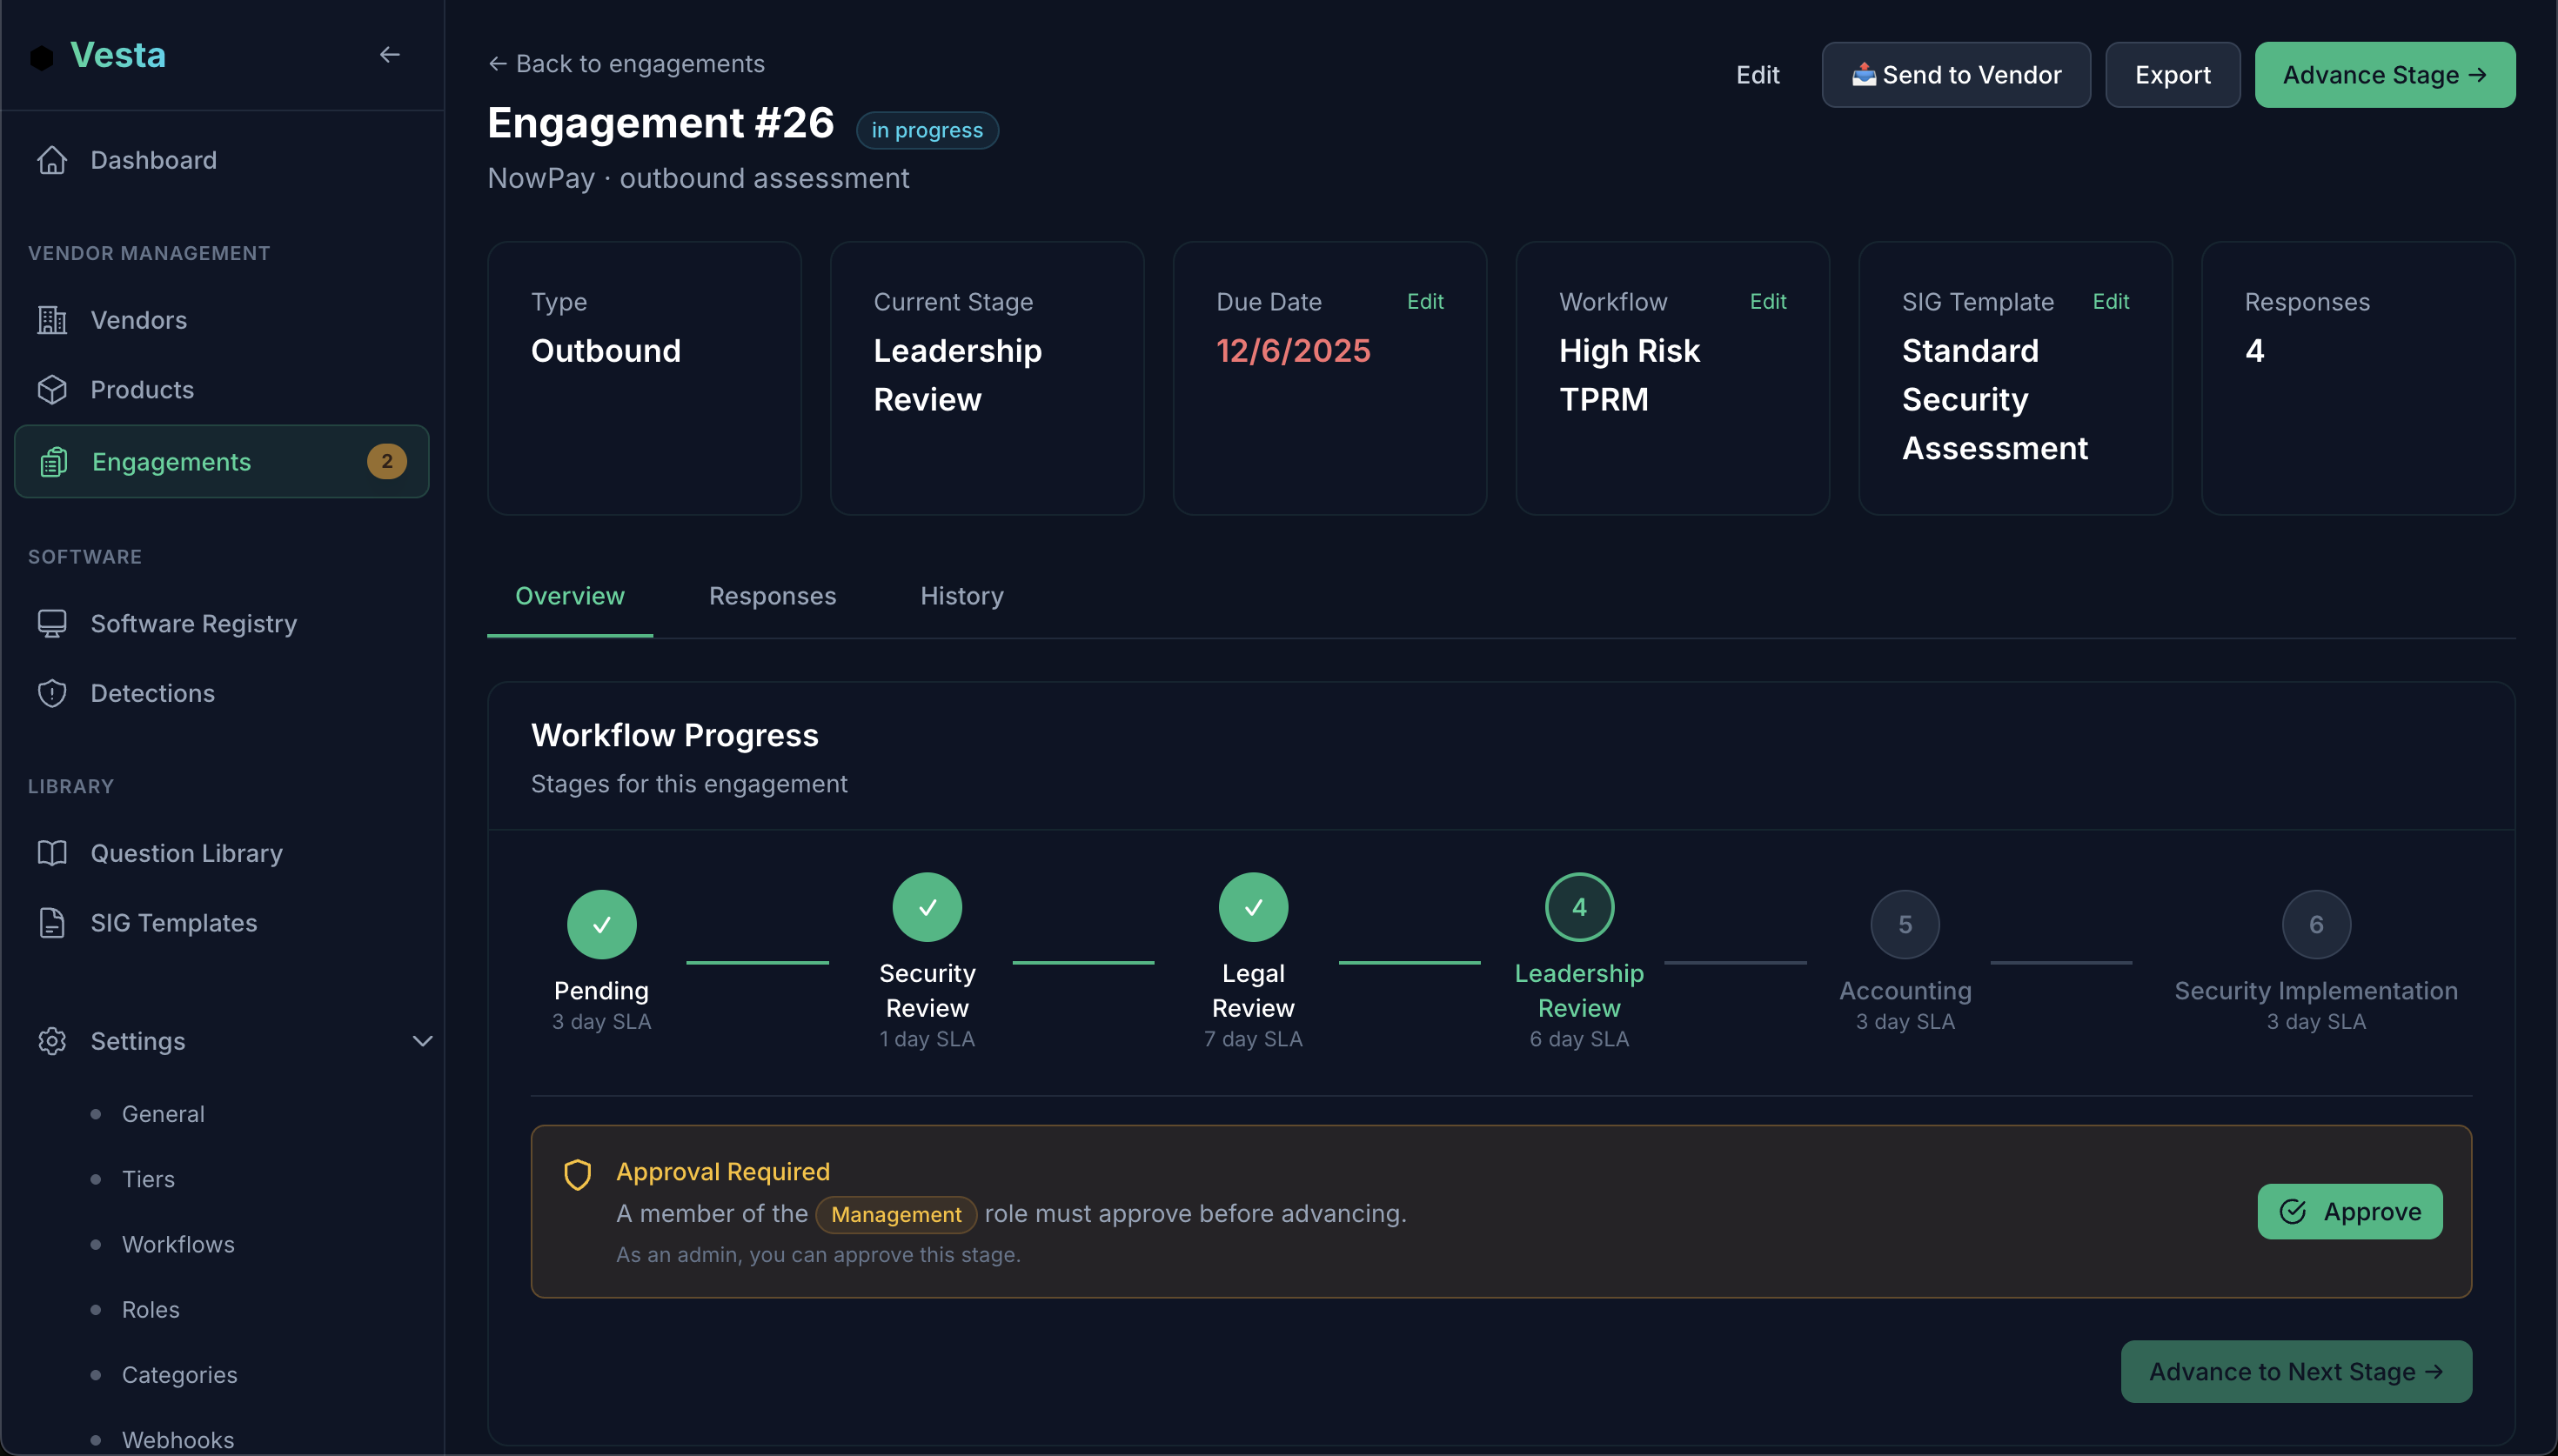Open the History tab
This screenshot has height=1456, width=2558.
tap(961, 596)
